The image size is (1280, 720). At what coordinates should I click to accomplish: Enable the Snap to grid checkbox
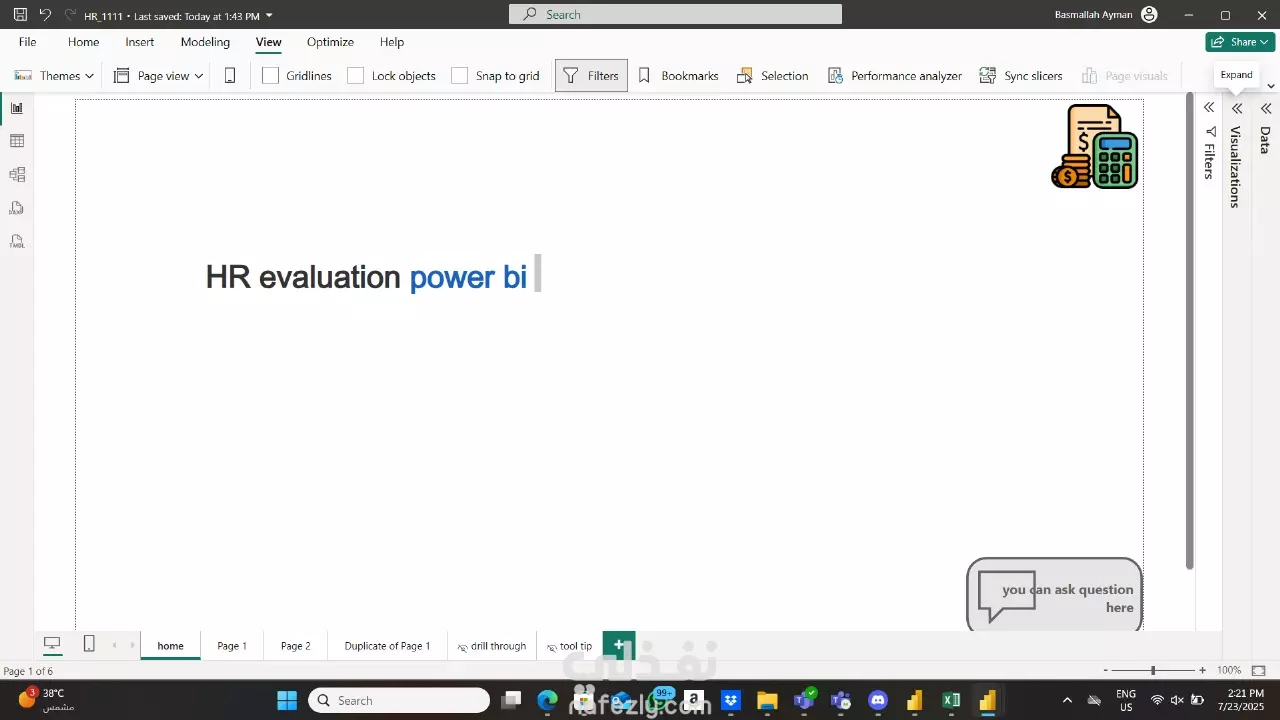point(459,76)
